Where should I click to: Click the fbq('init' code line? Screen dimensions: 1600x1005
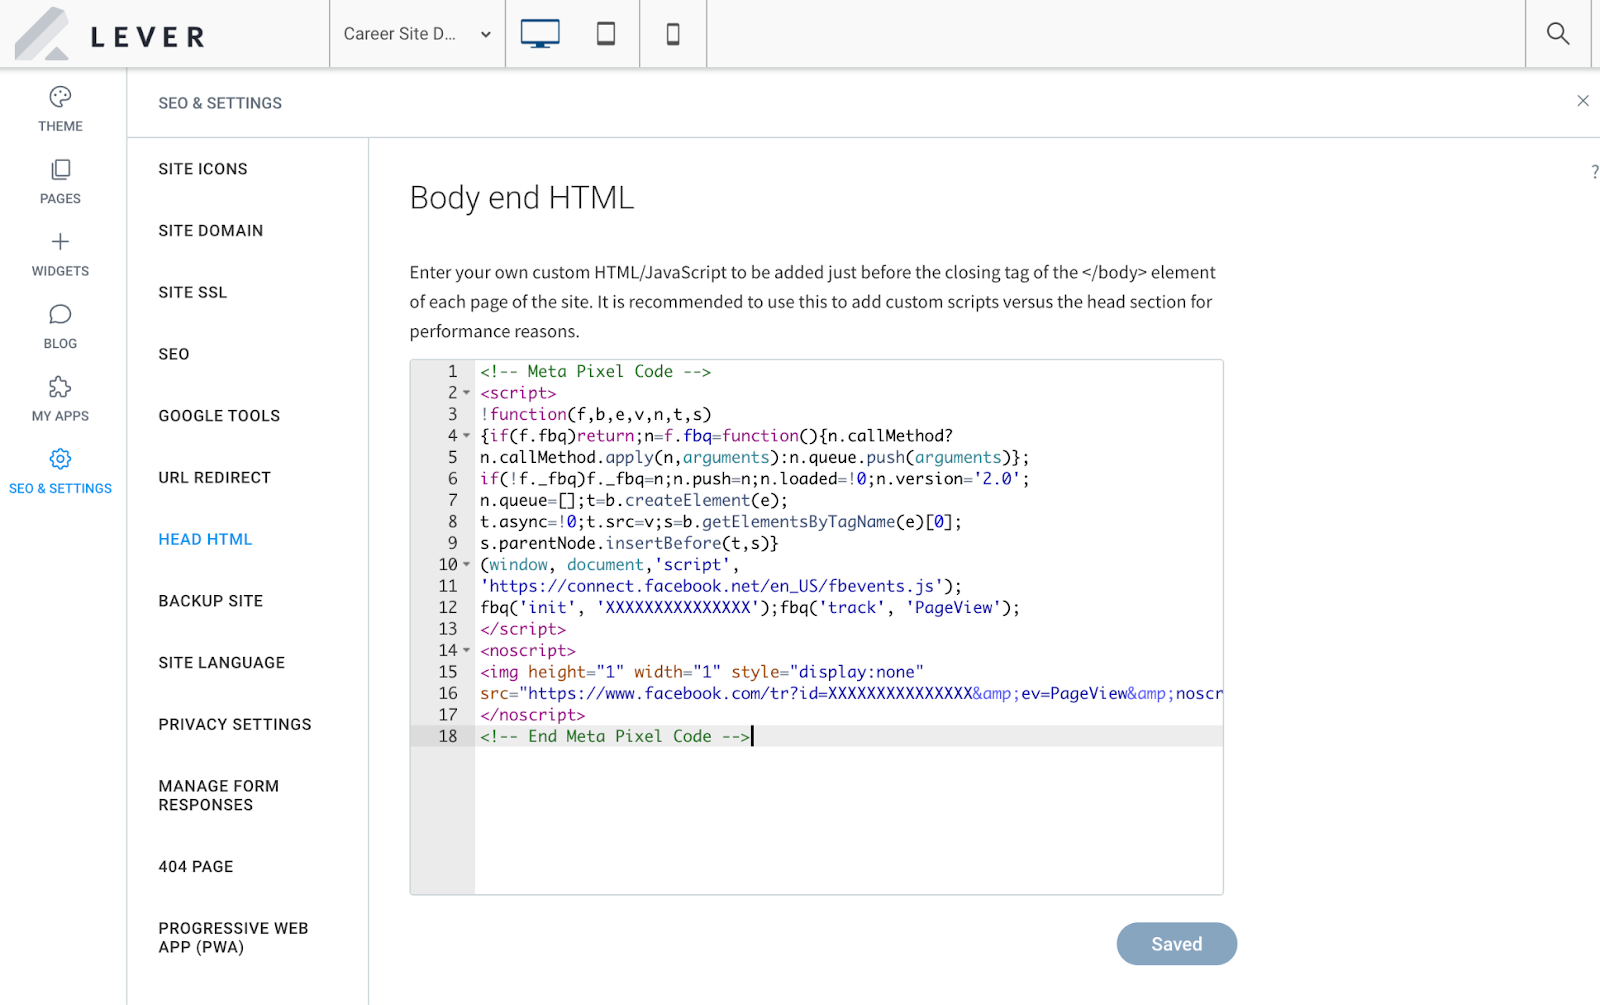coord(750,608)
